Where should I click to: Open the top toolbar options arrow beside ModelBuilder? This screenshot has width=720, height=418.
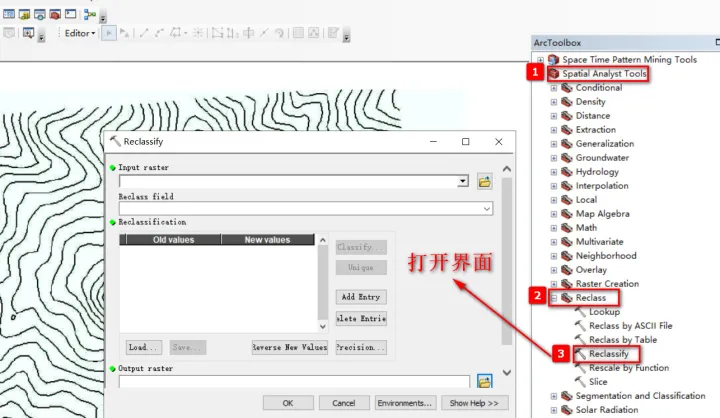point(103,18)
